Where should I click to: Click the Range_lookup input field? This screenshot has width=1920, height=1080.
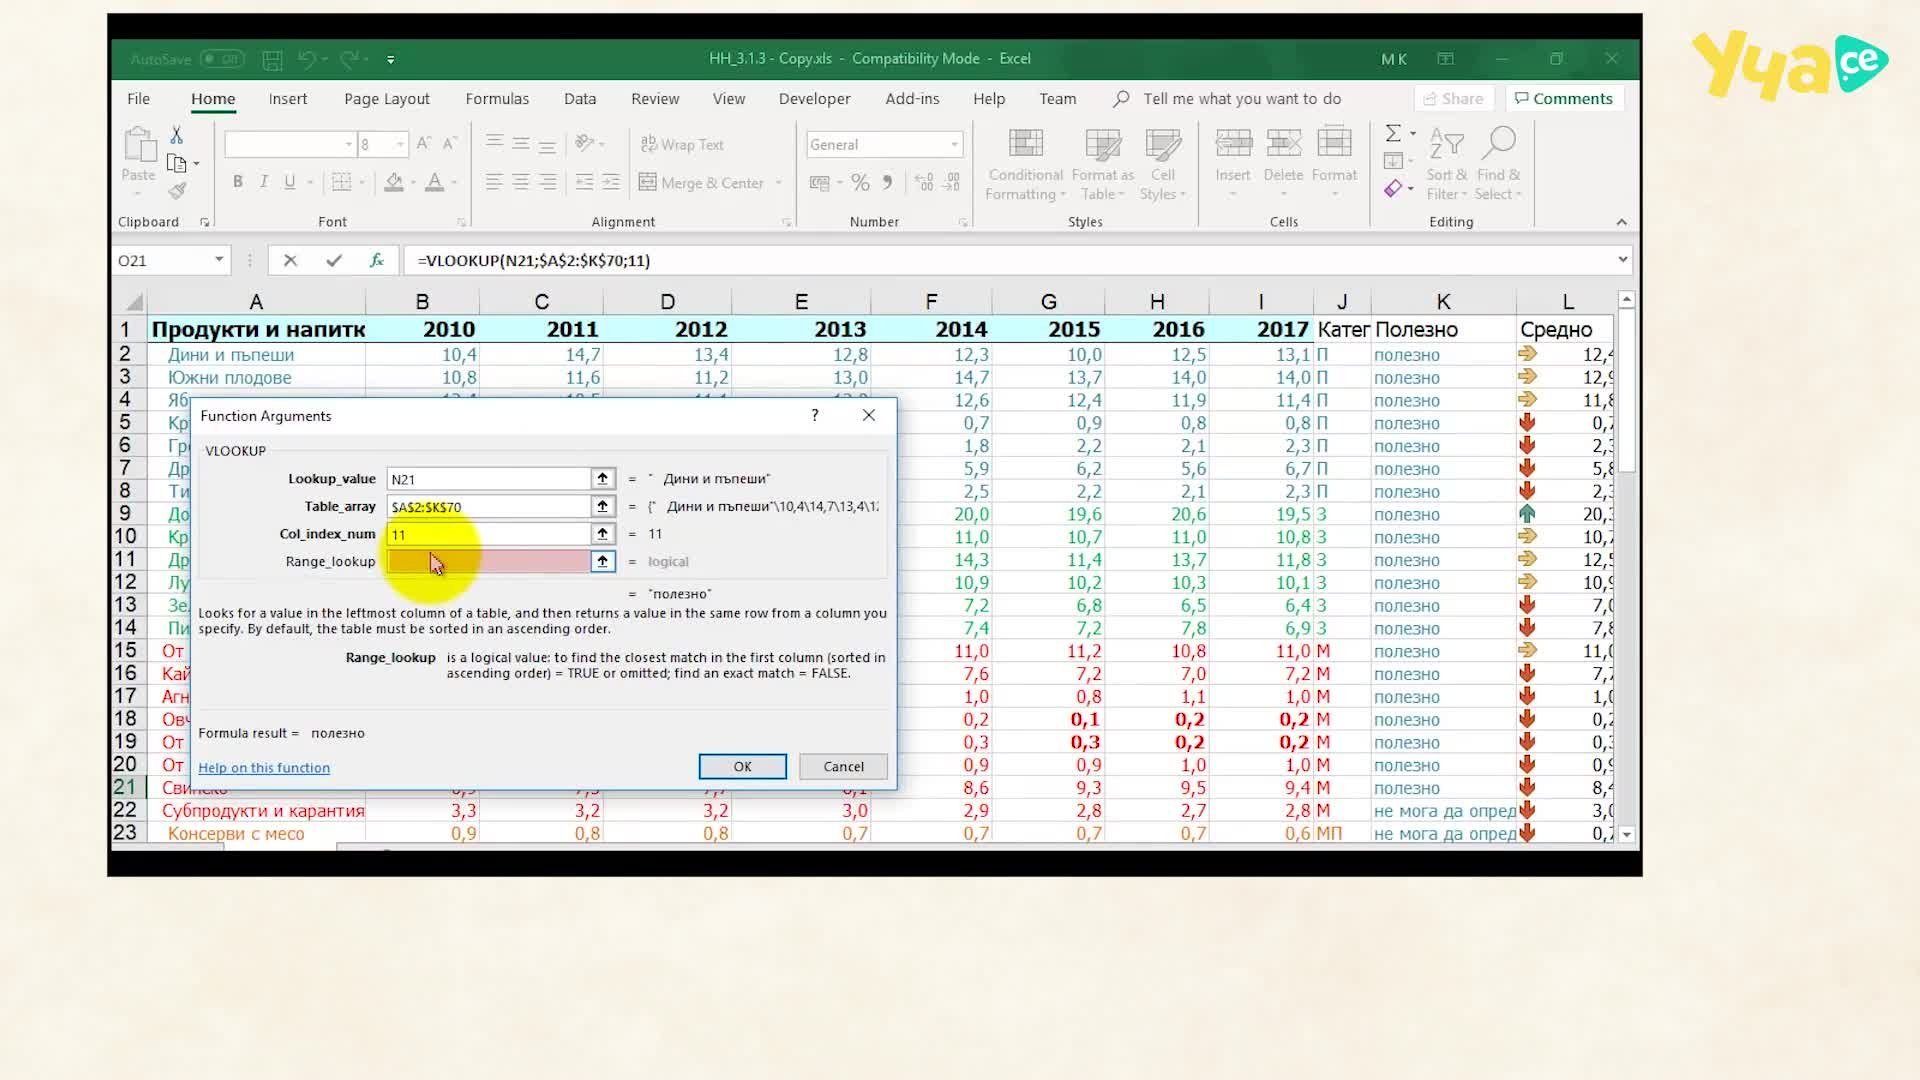[x=489, y=561]
